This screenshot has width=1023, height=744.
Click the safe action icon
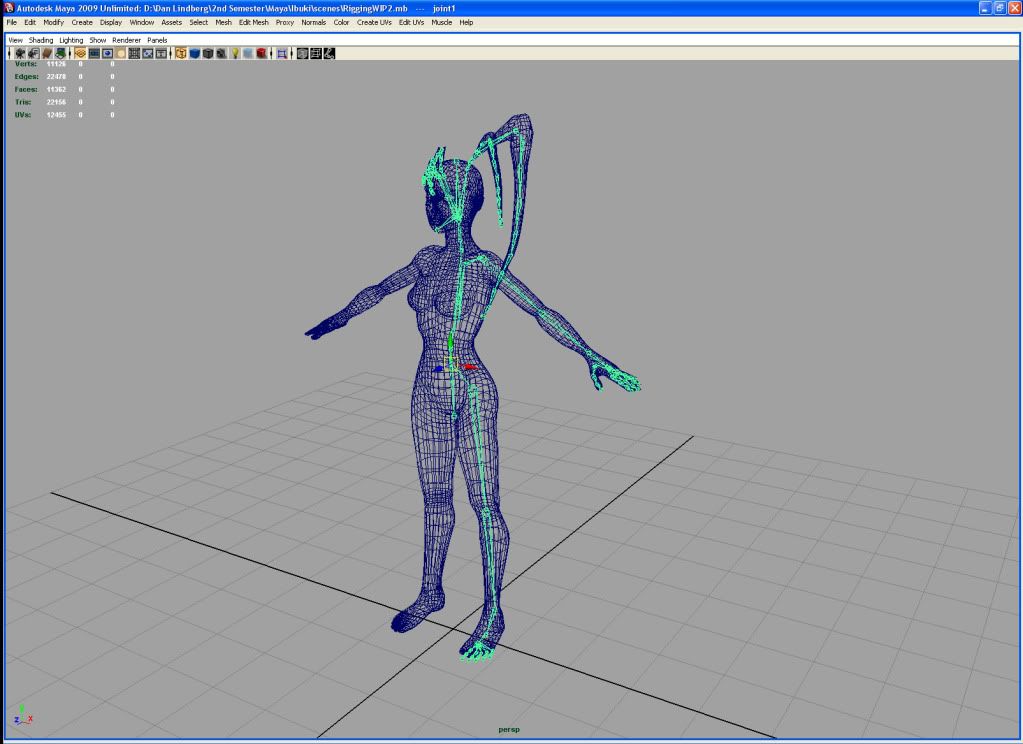[148, 54]
